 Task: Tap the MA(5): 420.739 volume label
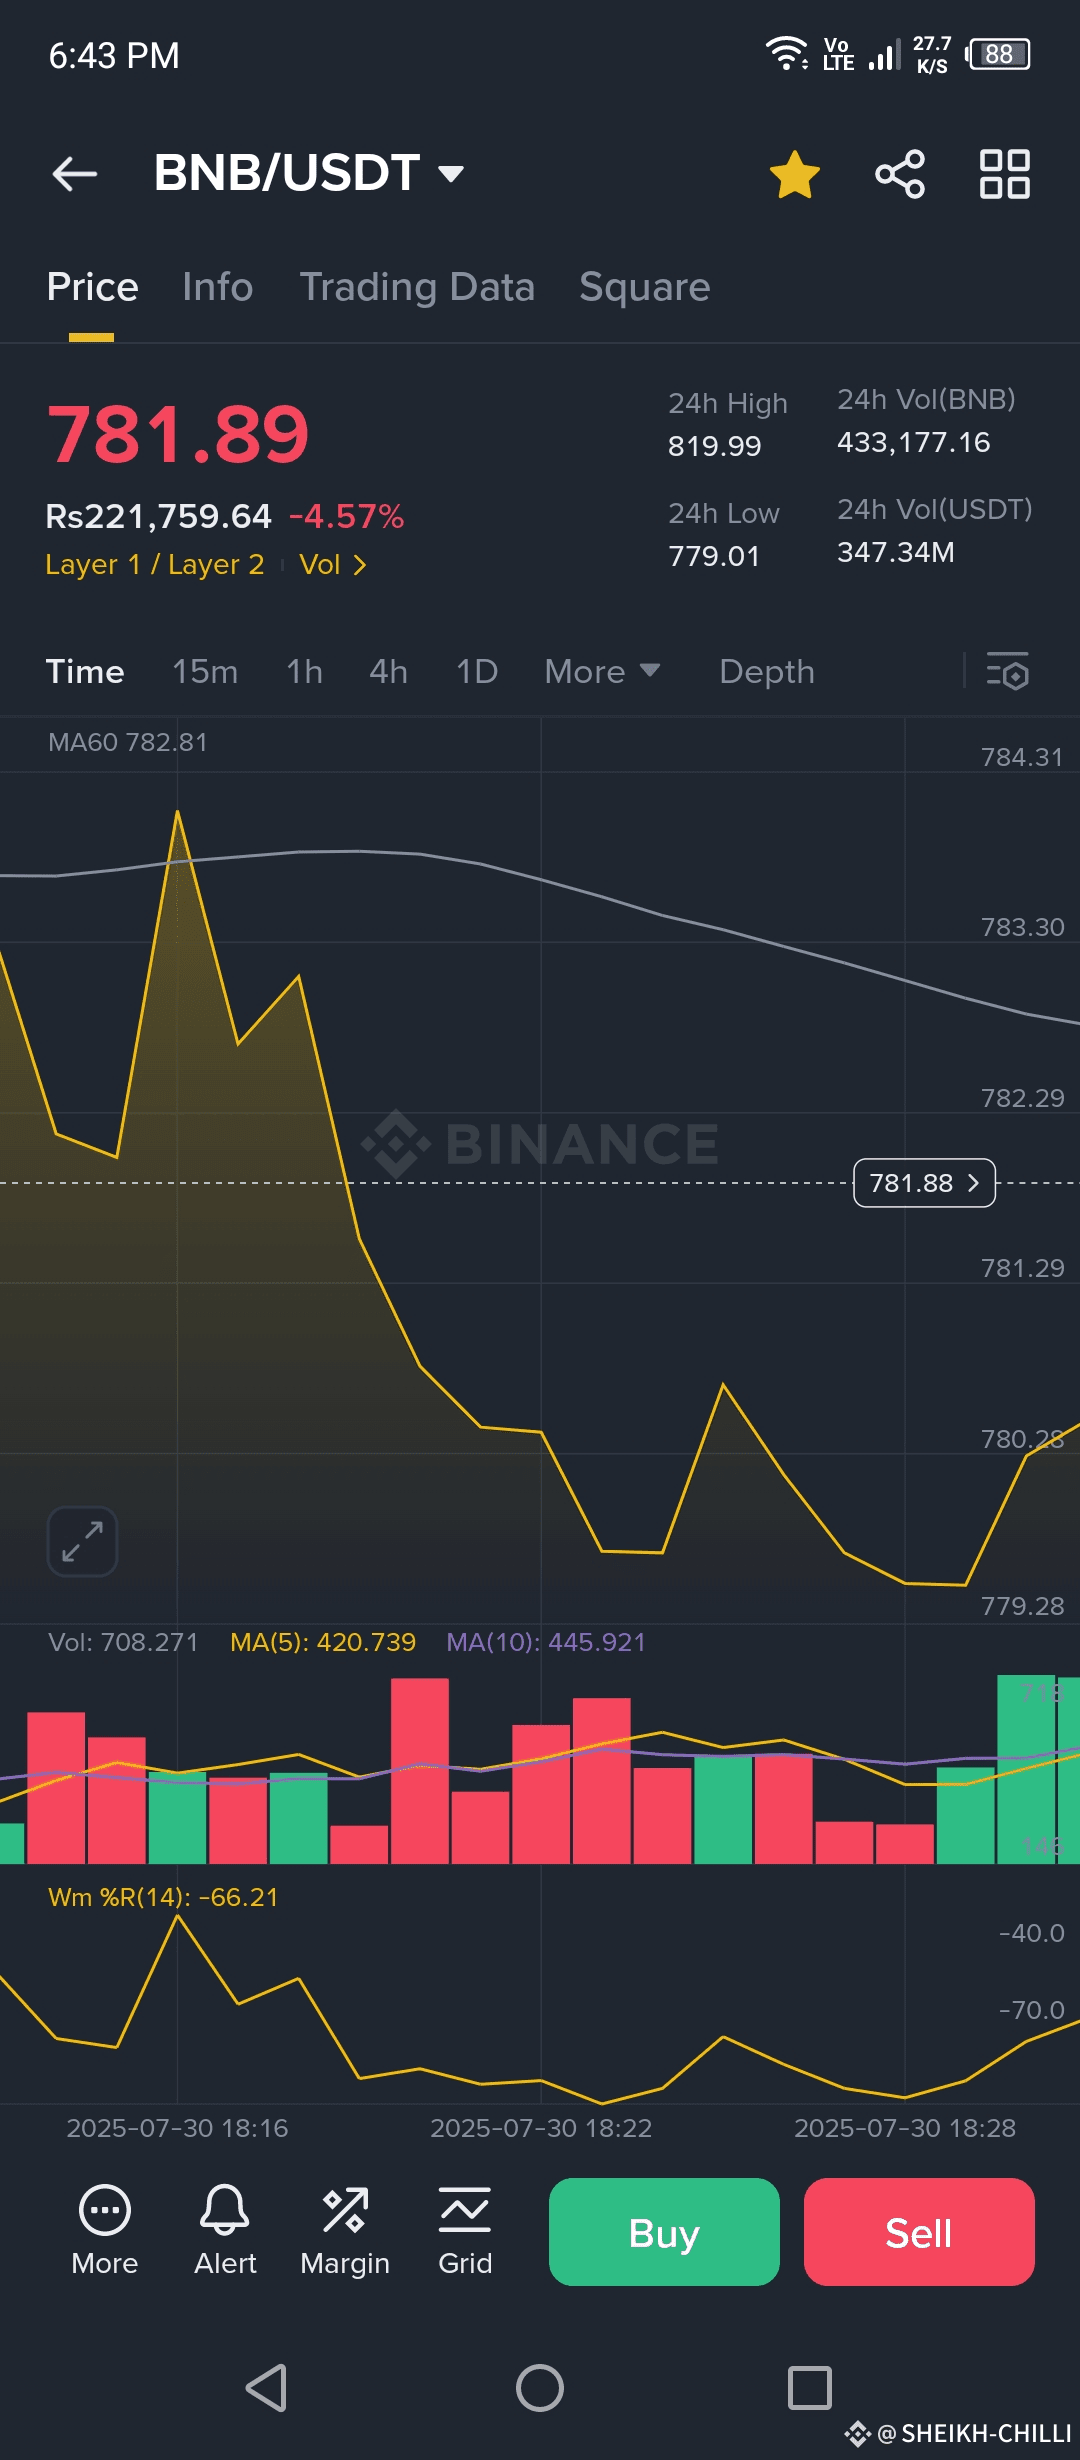pyautogui.click(x=323, y=1642)
